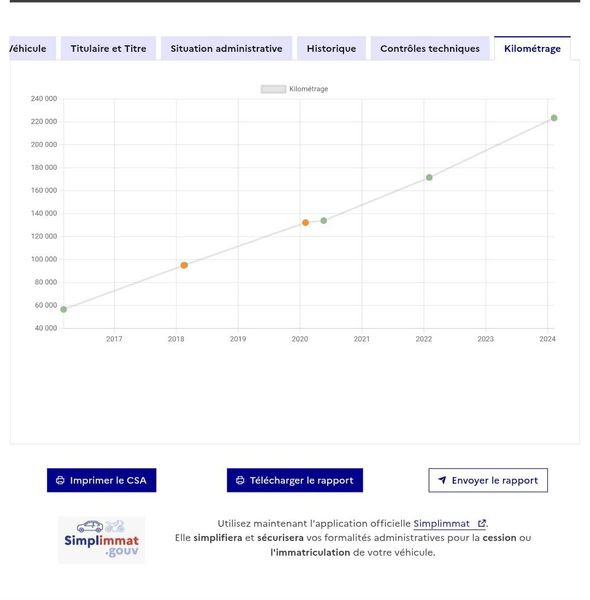Select the Historique tab
The image size is (590, 600).
tap(331, 49)
